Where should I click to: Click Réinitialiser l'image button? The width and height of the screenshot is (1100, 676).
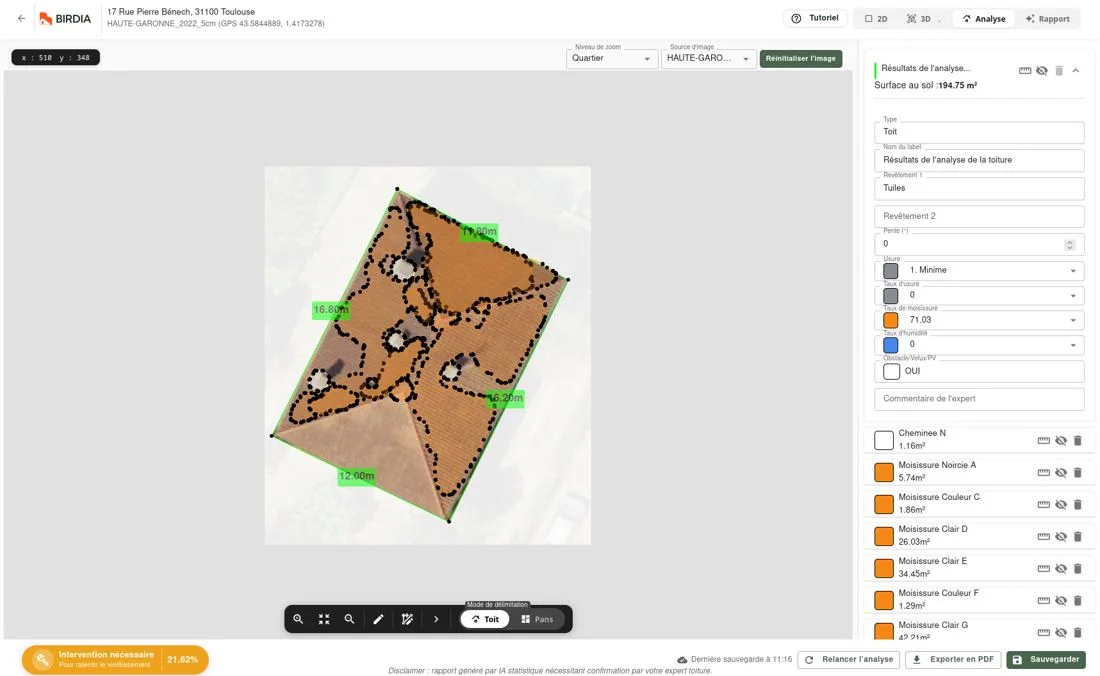(x=800, y=58)
